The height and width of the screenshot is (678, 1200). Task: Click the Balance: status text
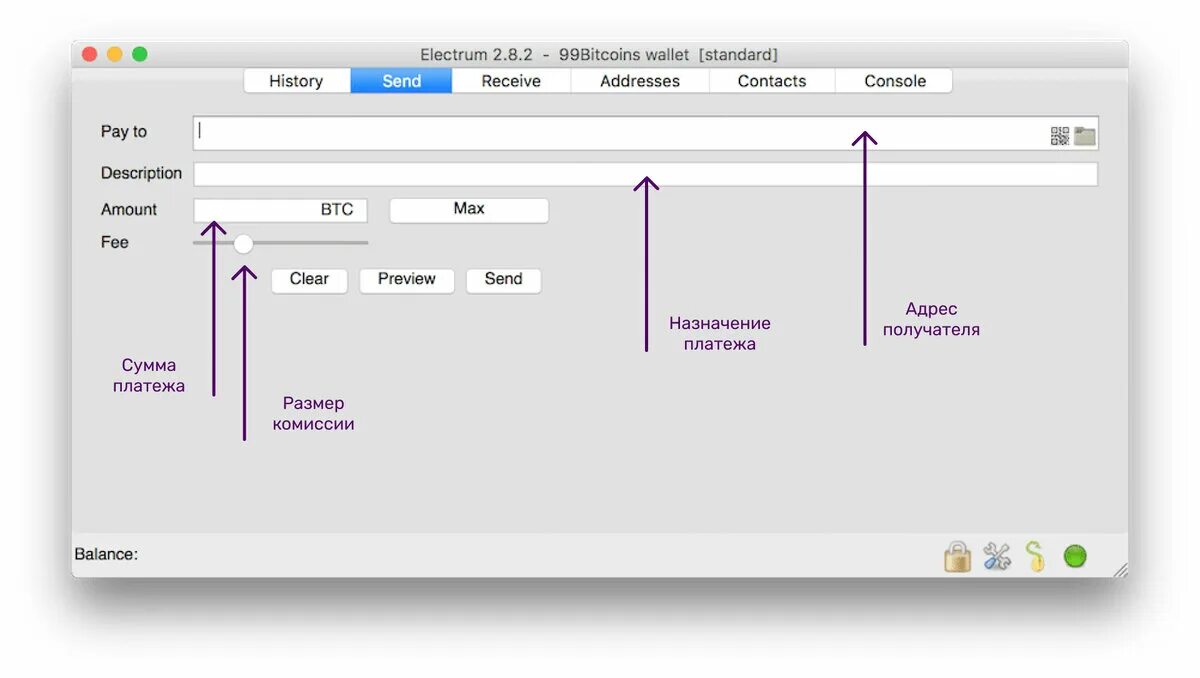click(x=106, y=554)
